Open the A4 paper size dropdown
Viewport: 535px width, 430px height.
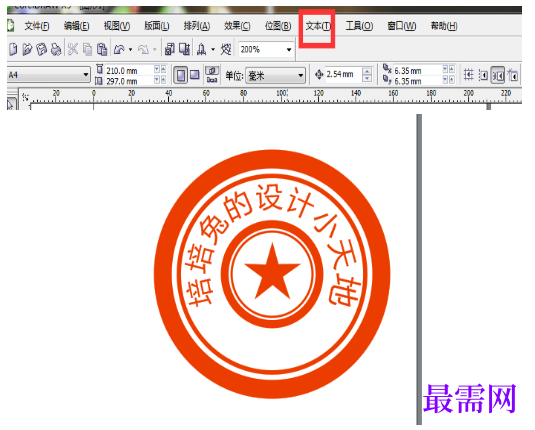coord(86,75)
